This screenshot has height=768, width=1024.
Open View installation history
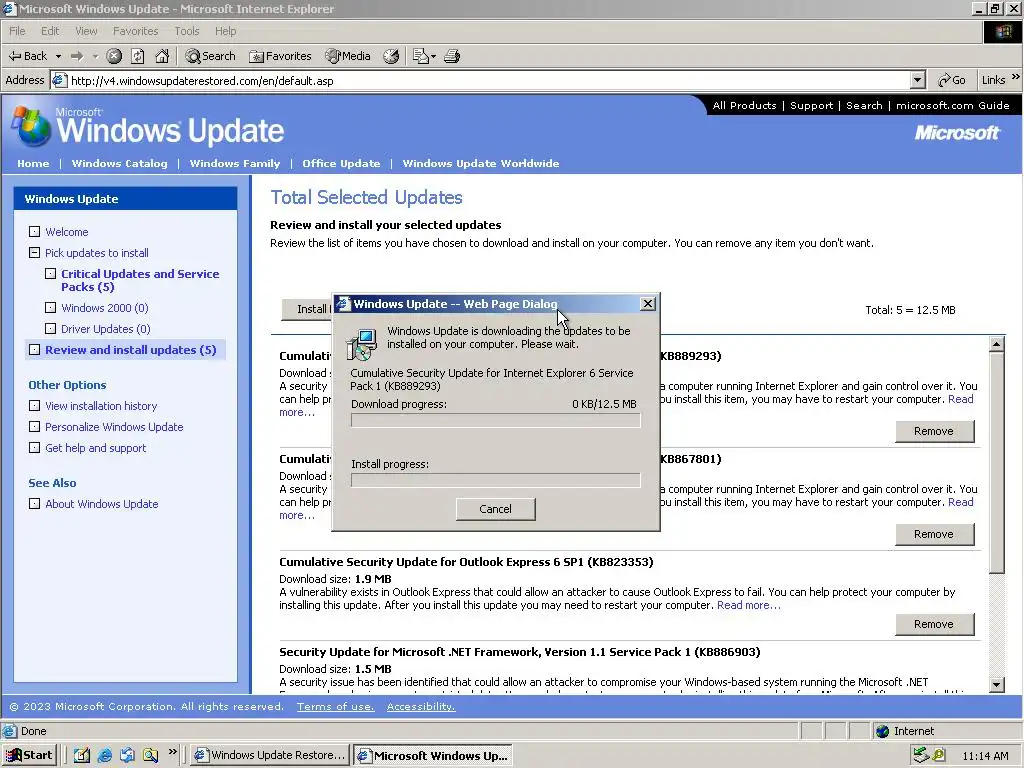(x=101, y=406)
